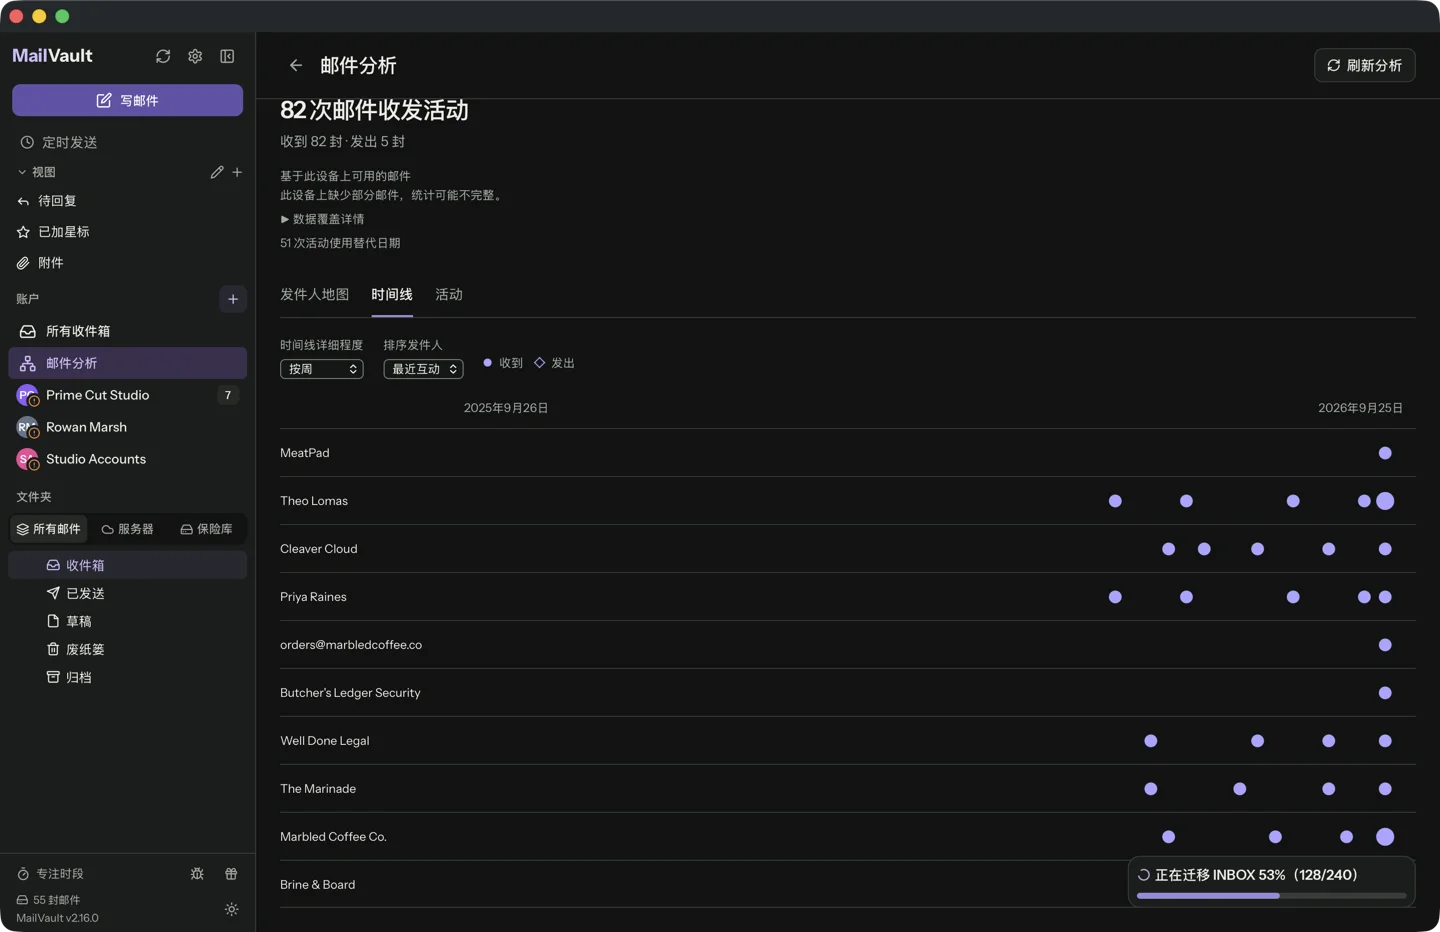Screen dimensions: 1440x932
Task: Switch folder scope to 所有邮件
Action: click(x=48, y=529)
